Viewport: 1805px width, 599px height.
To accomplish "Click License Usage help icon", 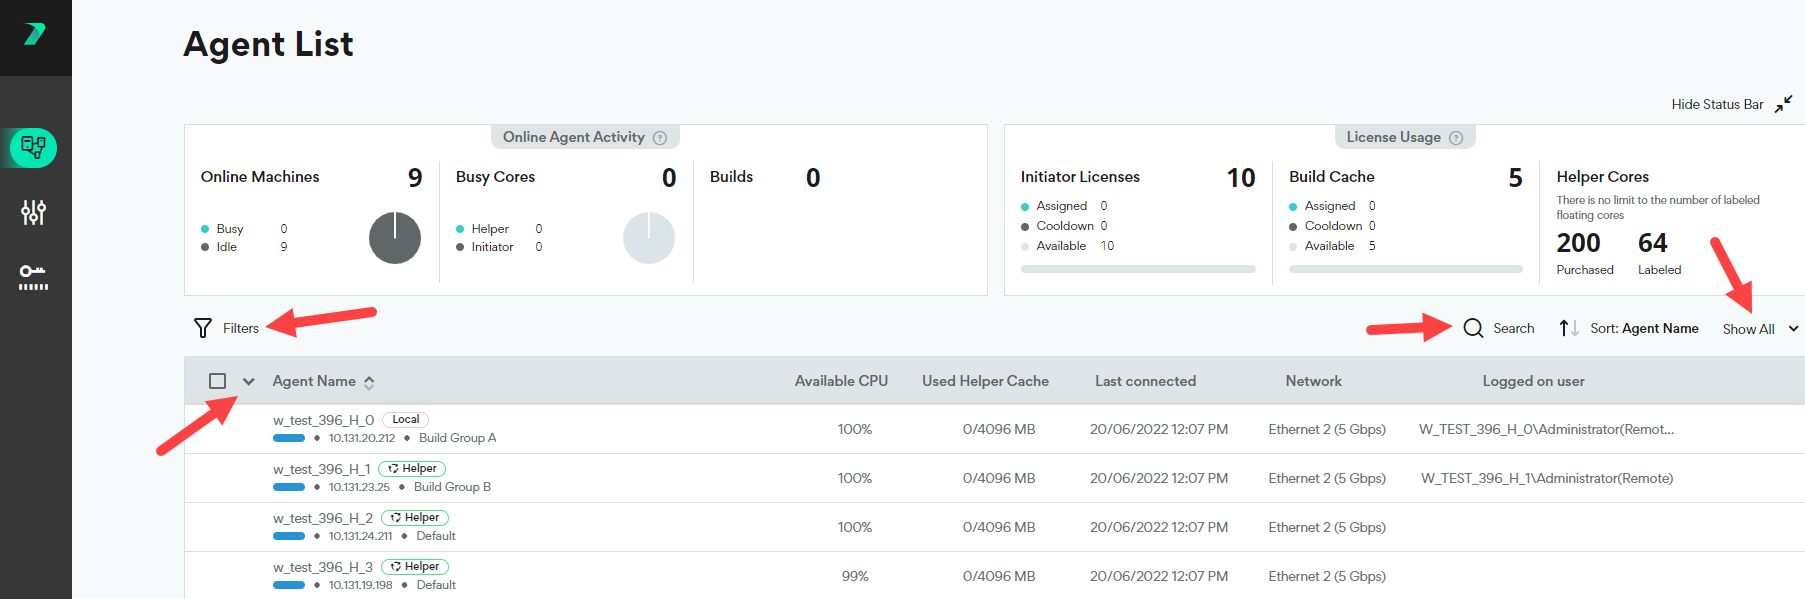I will pyautogui.click(x=1456, y=138).
